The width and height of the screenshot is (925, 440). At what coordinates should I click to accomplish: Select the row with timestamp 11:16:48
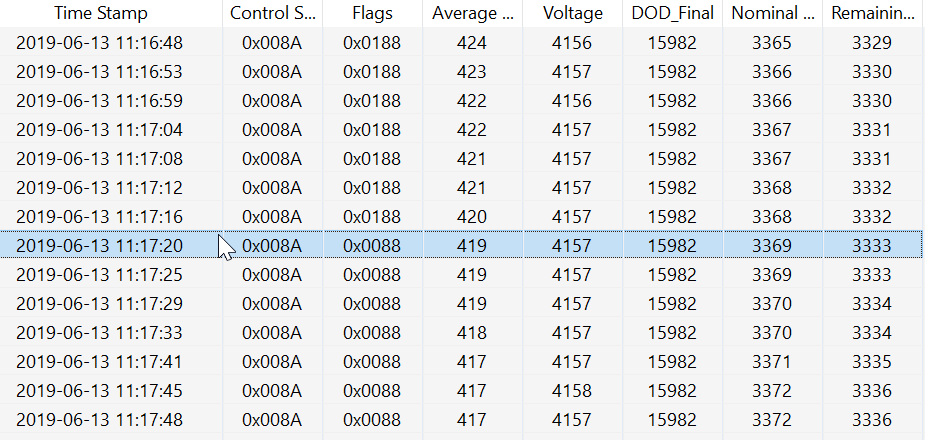(462, 42)
